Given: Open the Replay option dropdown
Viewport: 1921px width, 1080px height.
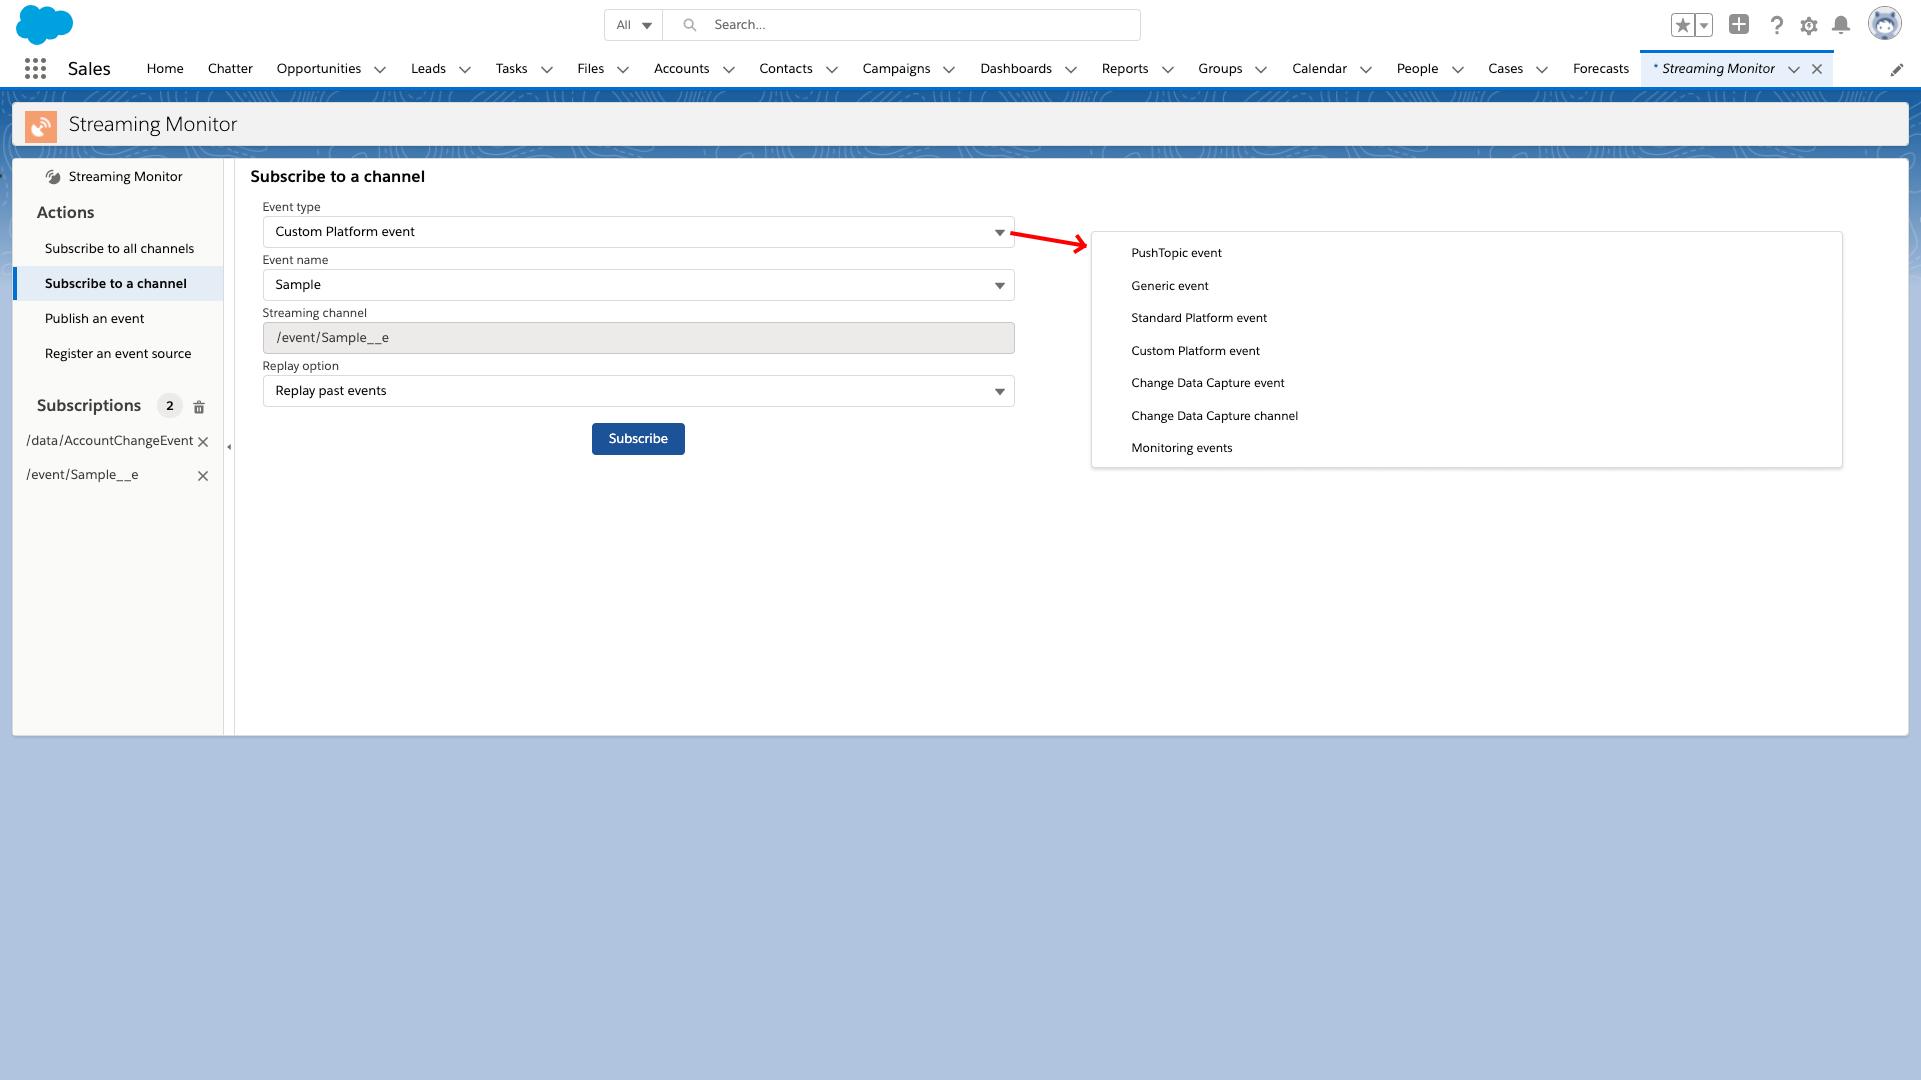Looking at the screenshot, I should pyautogui.click(x=638, y=391).
